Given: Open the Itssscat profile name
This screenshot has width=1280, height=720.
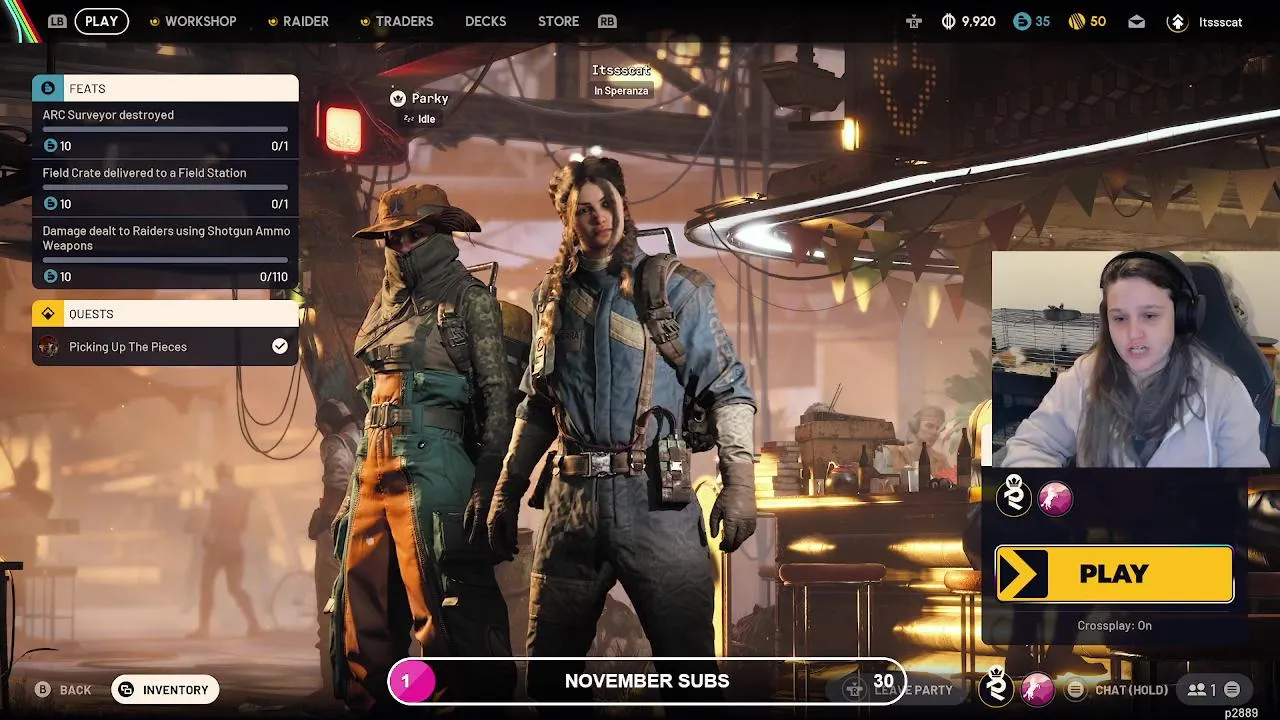Looking at the screenshot, I should coord(1220,22).
